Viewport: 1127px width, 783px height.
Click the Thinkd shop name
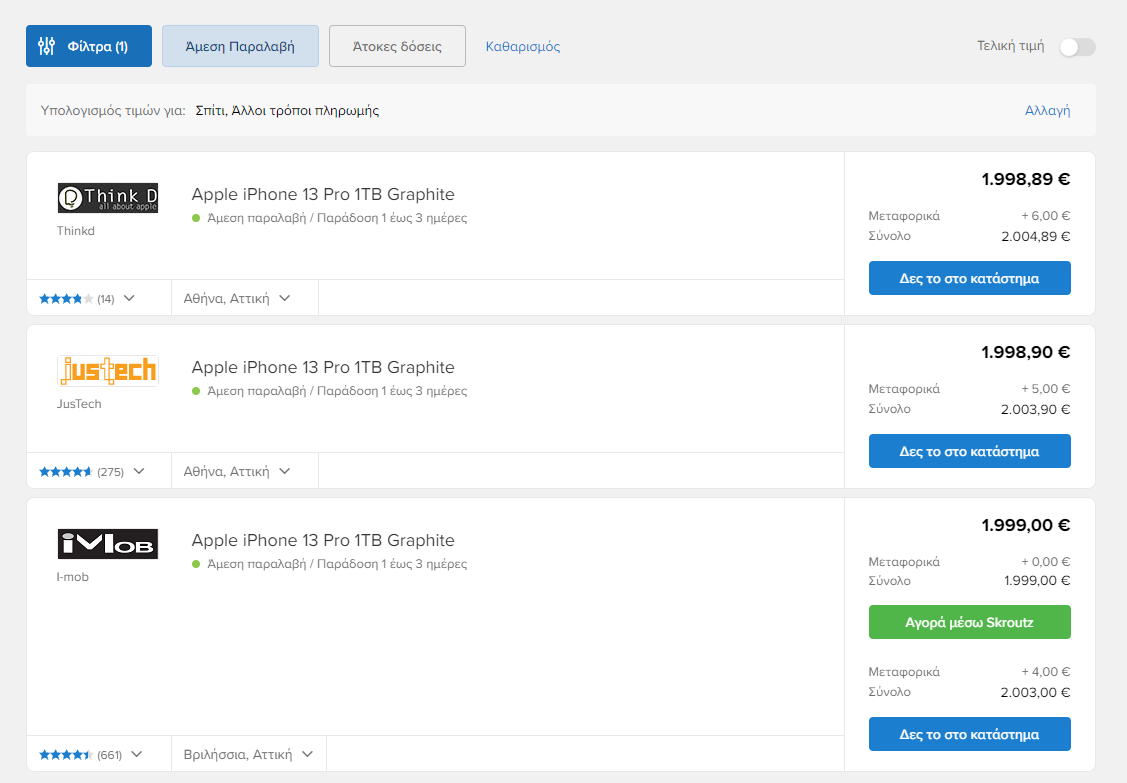pyautogui.click(x=75, y=231)
